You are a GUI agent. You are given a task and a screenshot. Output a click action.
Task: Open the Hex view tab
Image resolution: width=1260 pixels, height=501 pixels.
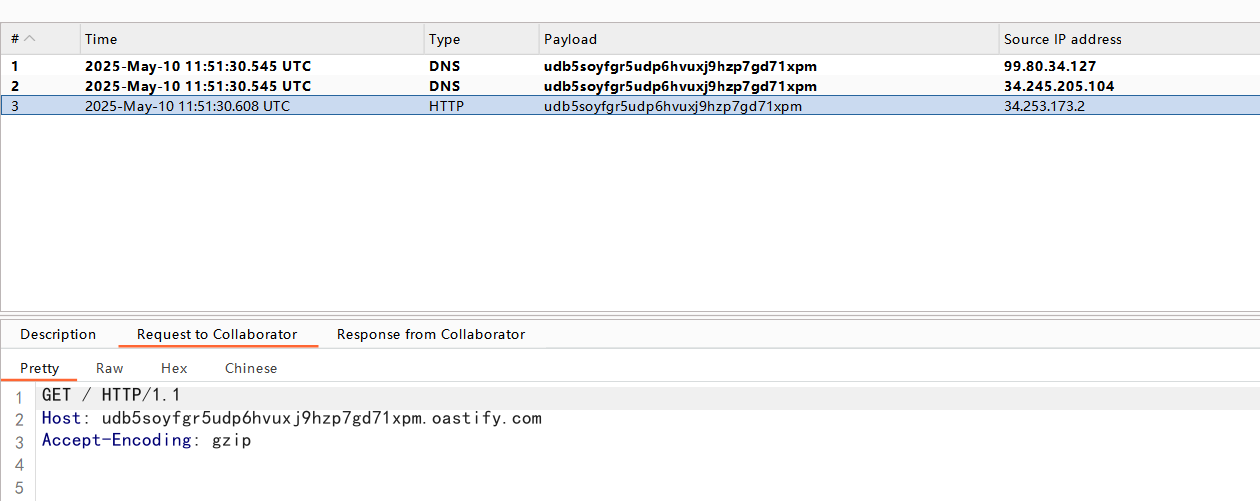coord(174,368)
